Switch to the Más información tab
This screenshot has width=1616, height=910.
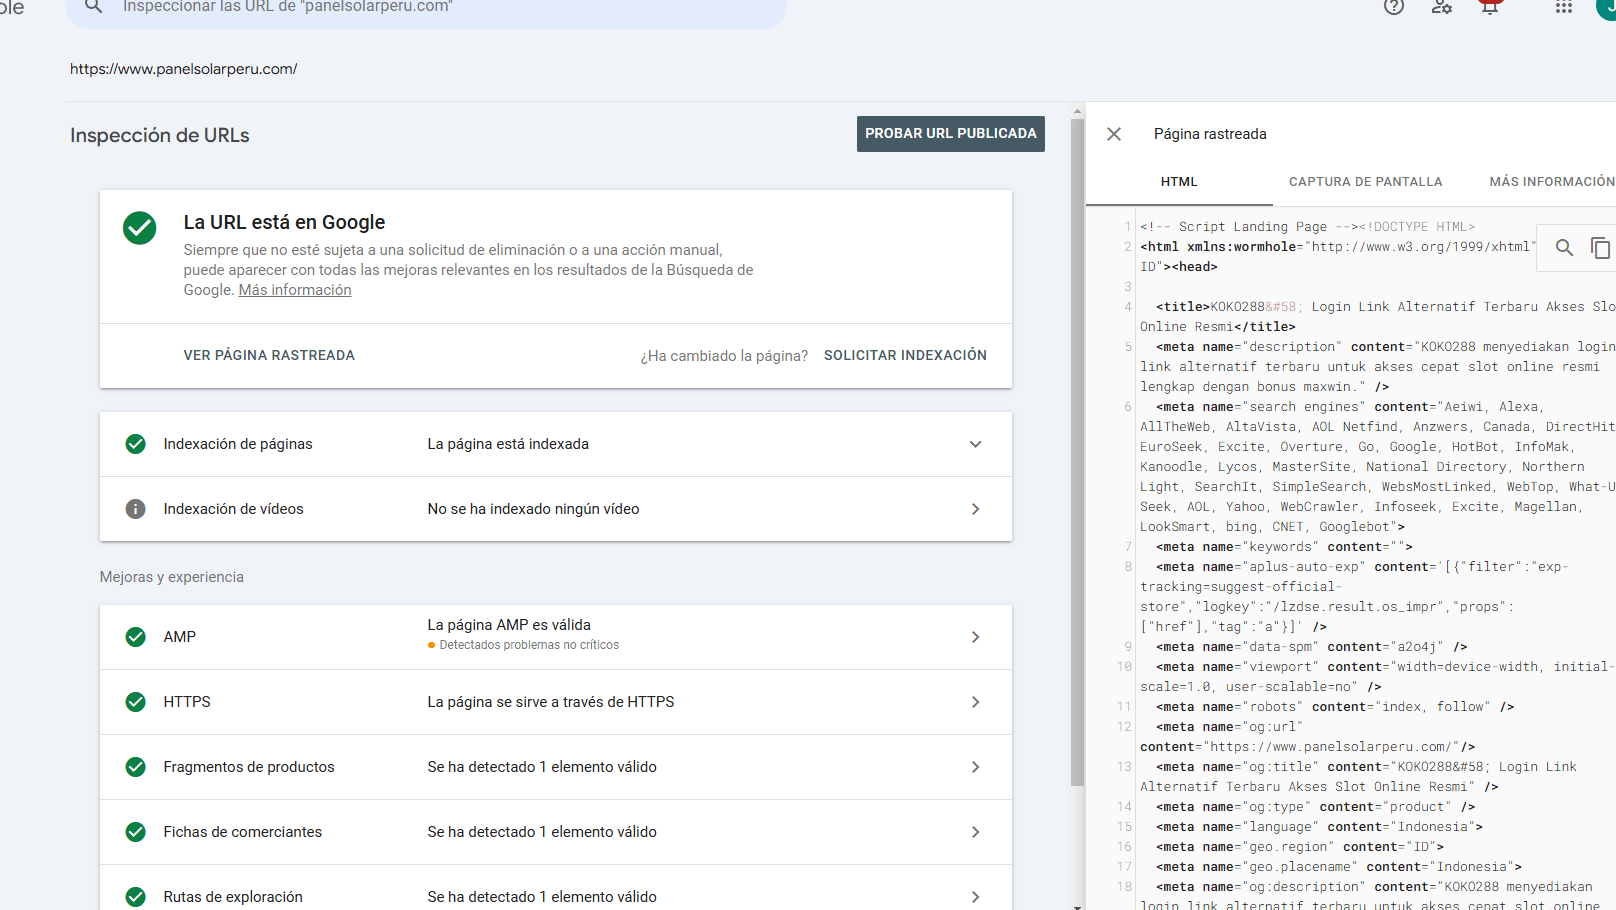1551,182
